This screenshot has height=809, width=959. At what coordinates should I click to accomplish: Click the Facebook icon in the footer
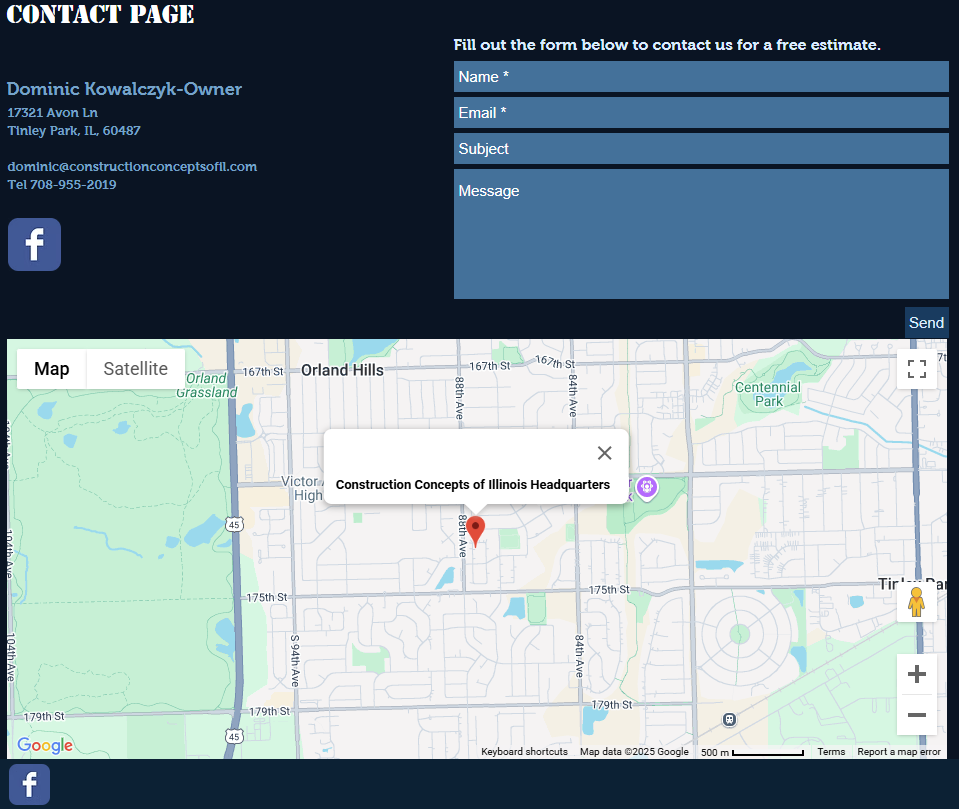(x=29, y=784)
